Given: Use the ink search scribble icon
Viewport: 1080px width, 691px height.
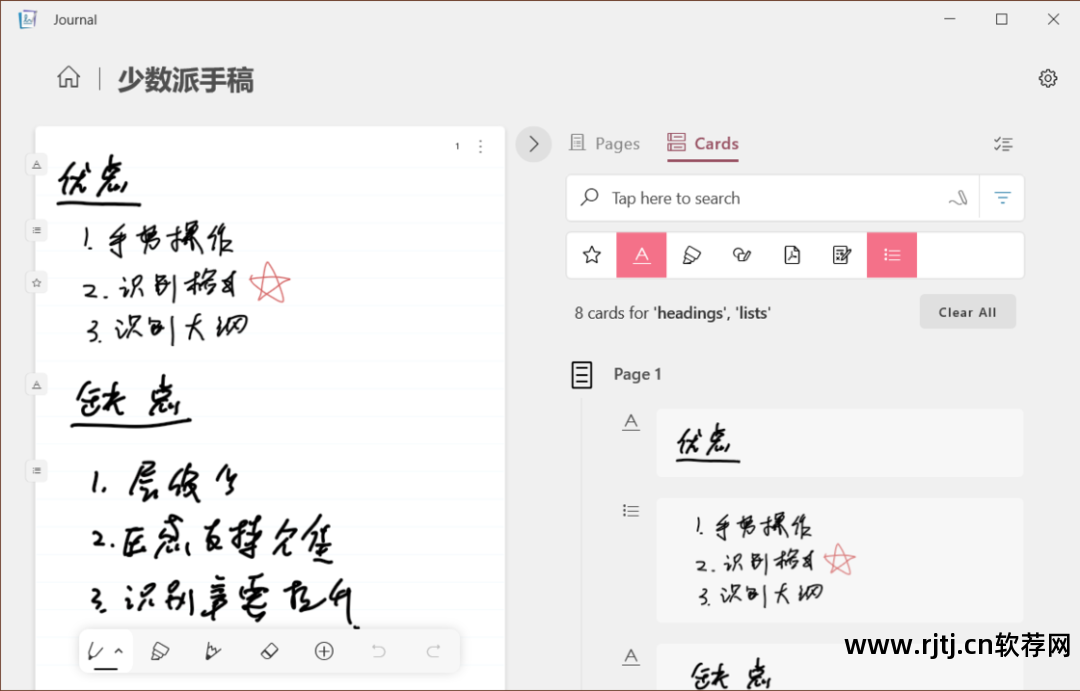Looking at the screenshot, I should point(958,198).
